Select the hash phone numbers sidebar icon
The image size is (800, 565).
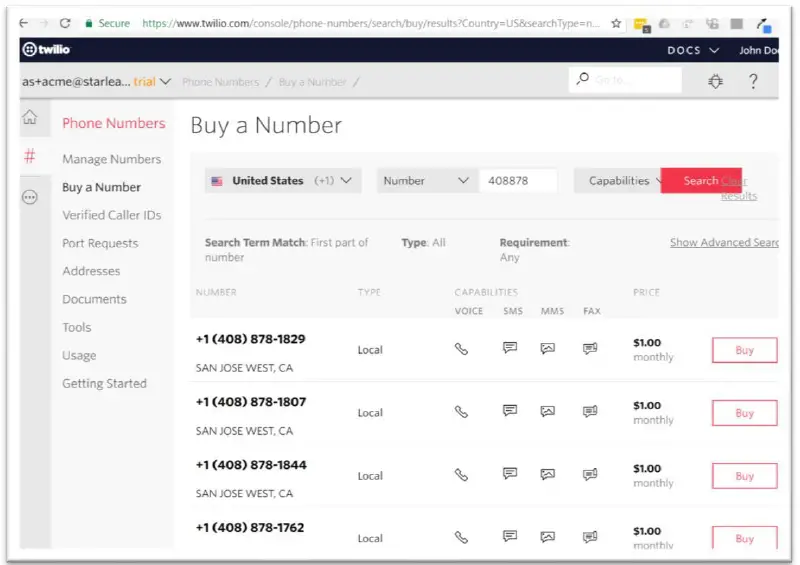pos(30,156)
